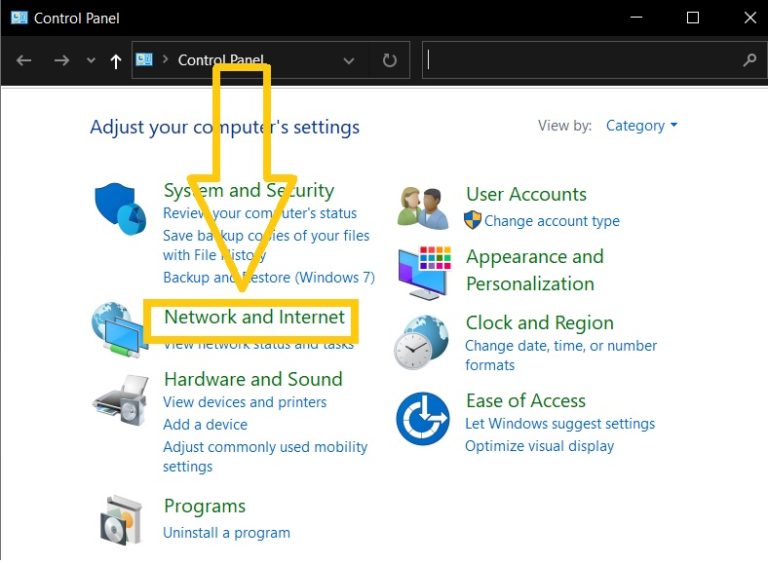The image size is (768, 564).
Task: Open Network and Internet category
Action: pos(254,317)
